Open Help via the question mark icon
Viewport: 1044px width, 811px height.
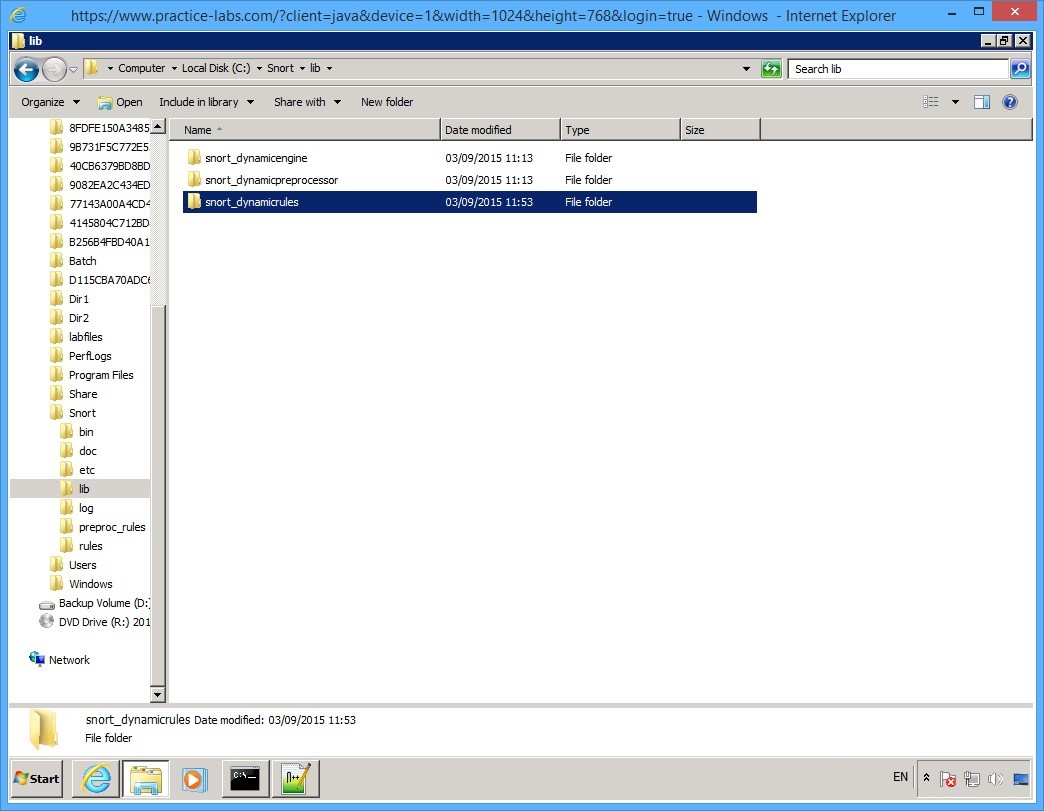coord(1008,101)
